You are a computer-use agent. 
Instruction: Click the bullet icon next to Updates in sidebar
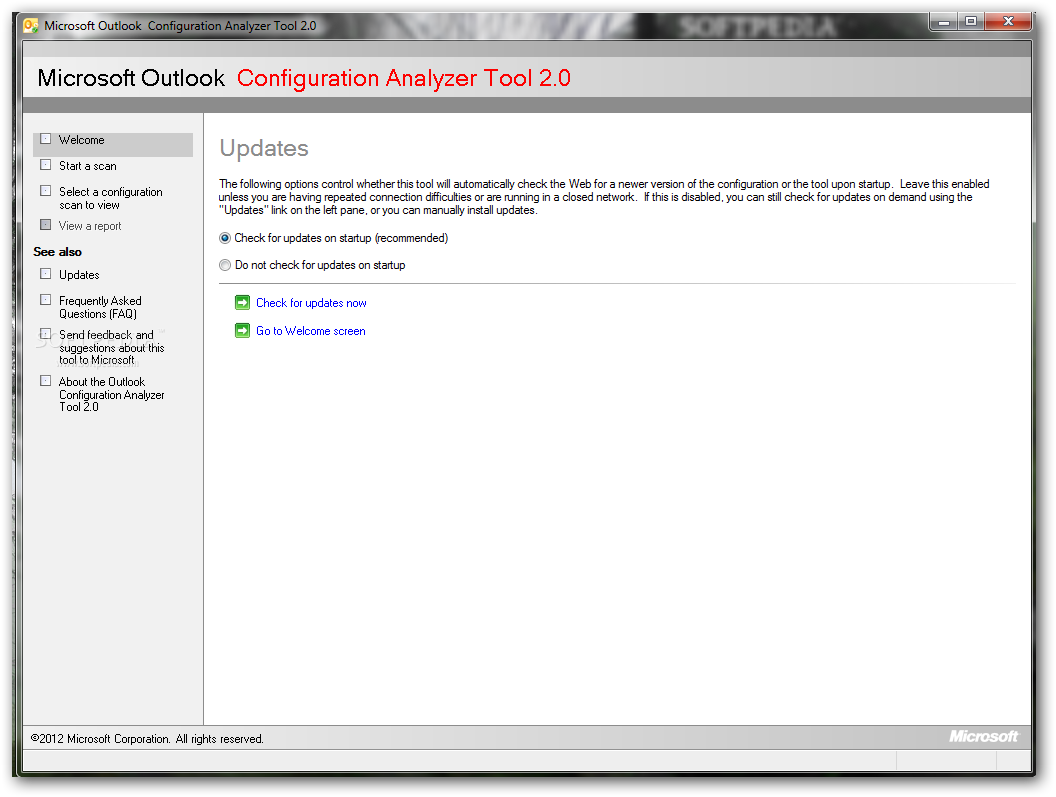(46, 274)
